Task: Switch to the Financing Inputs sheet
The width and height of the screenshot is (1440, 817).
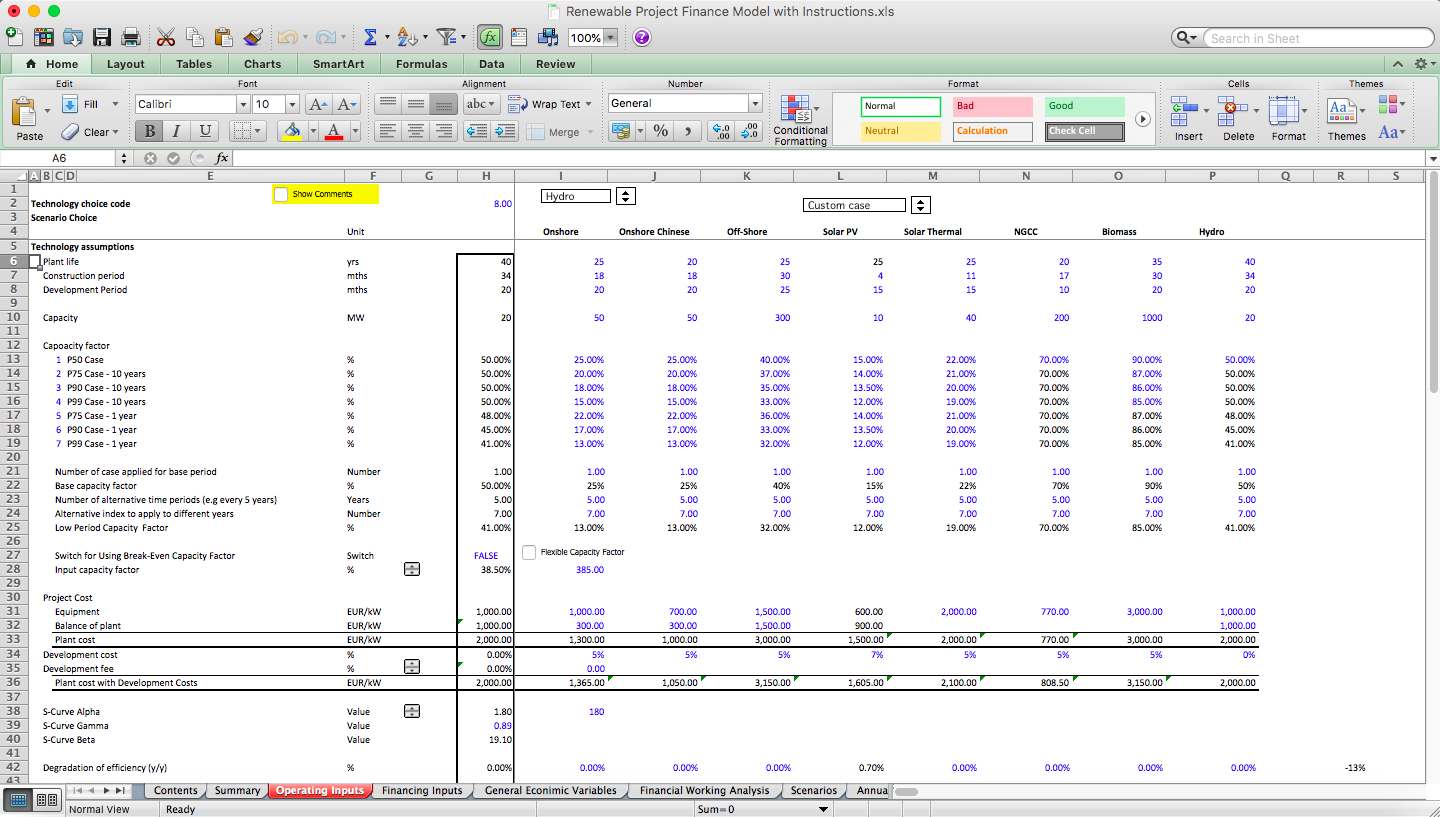Action: click(422, 790)
